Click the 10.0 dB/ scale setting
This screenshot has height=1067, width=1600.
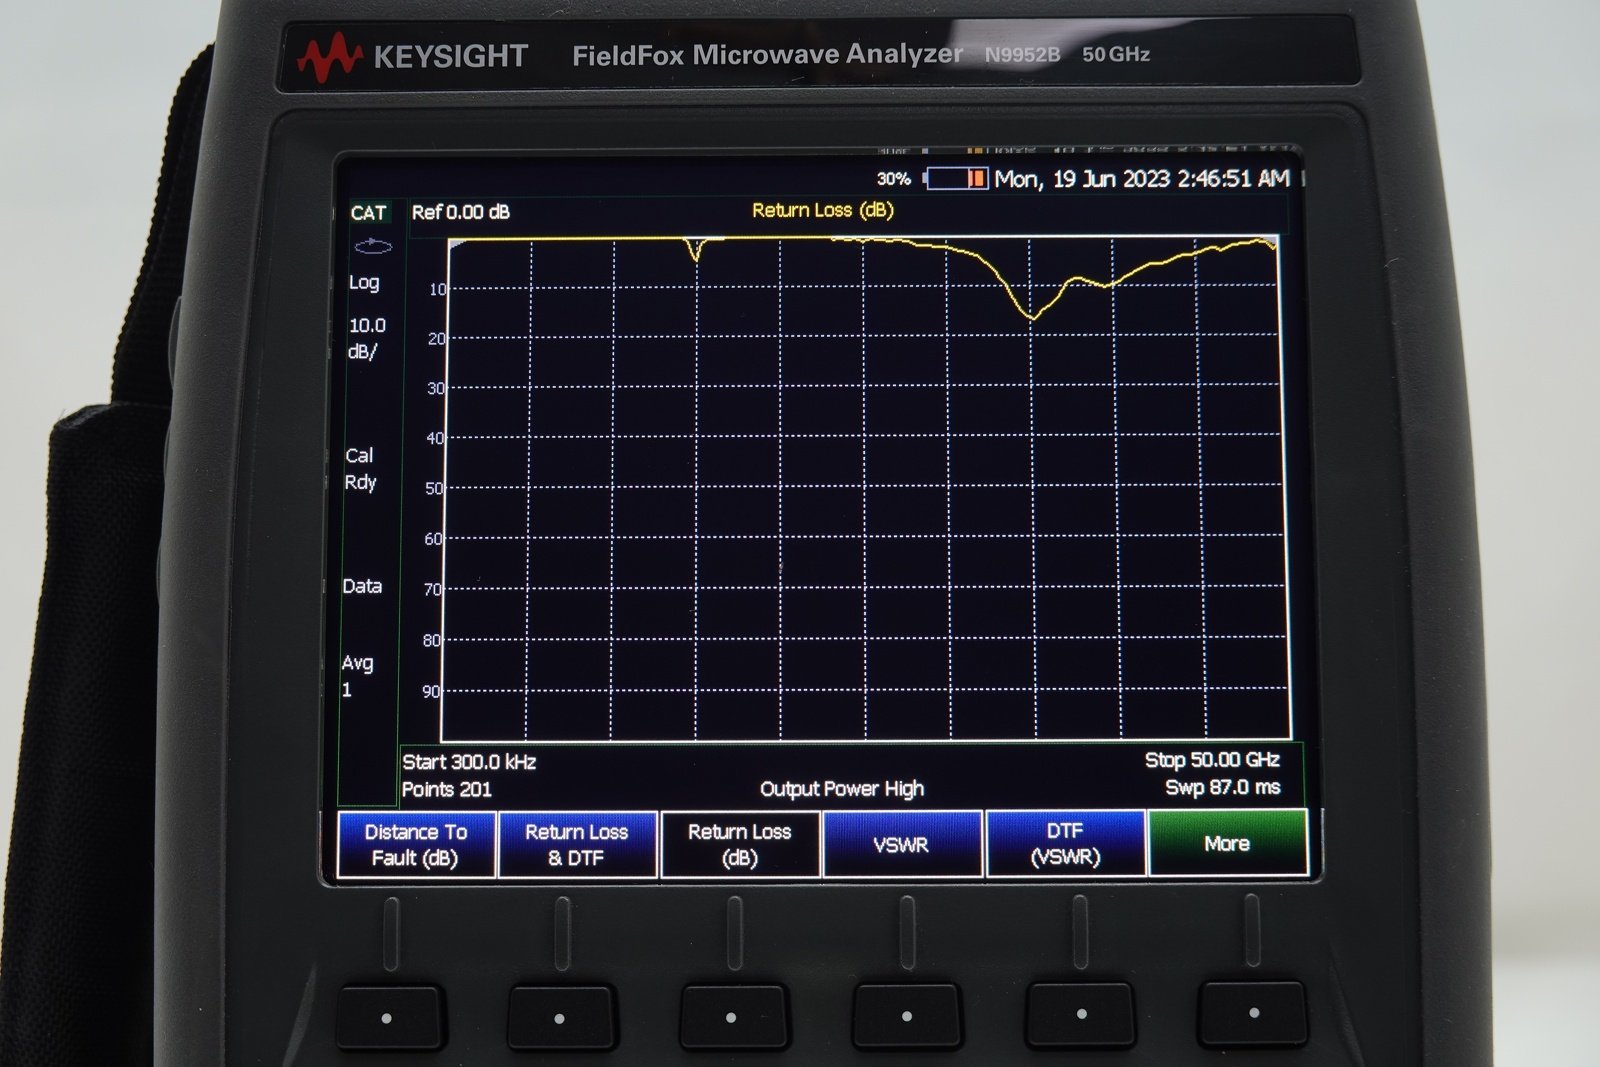(366, 338)
